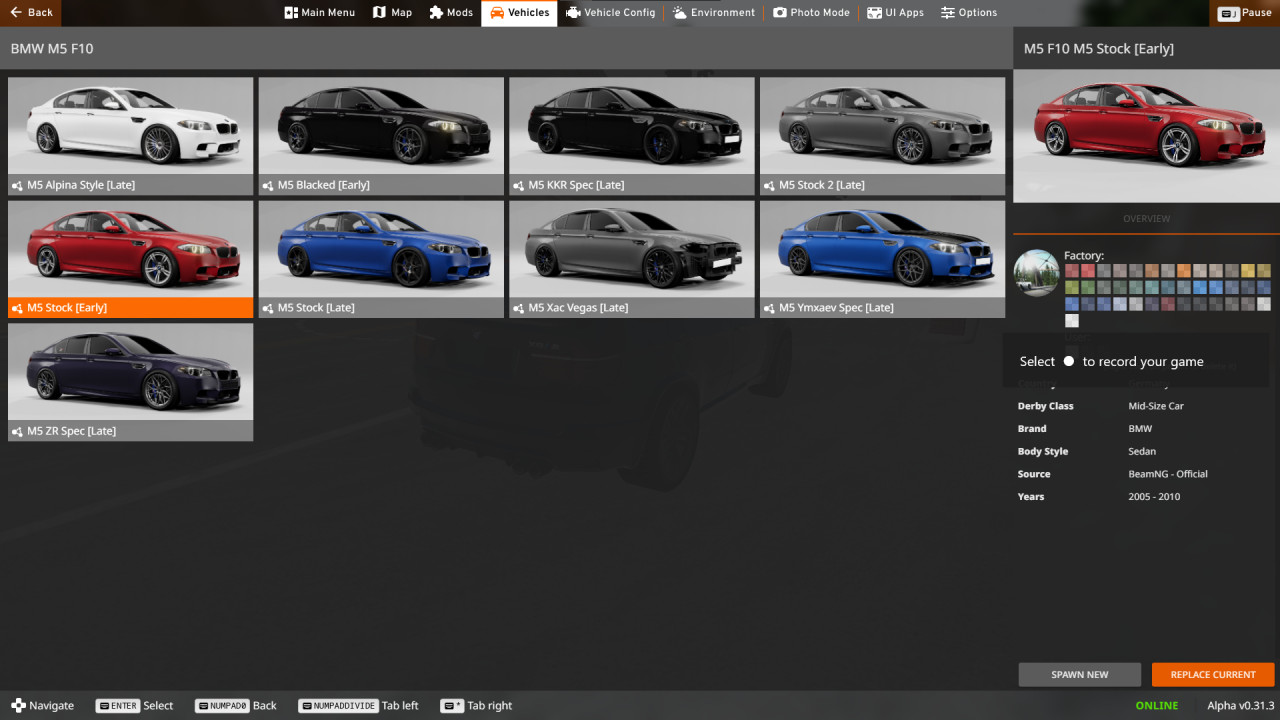Select the blue M5 Stock [Late] car thumbnail
This screenshot has height=720, width=1280.
pyautogui.click(x=381, y=249)
